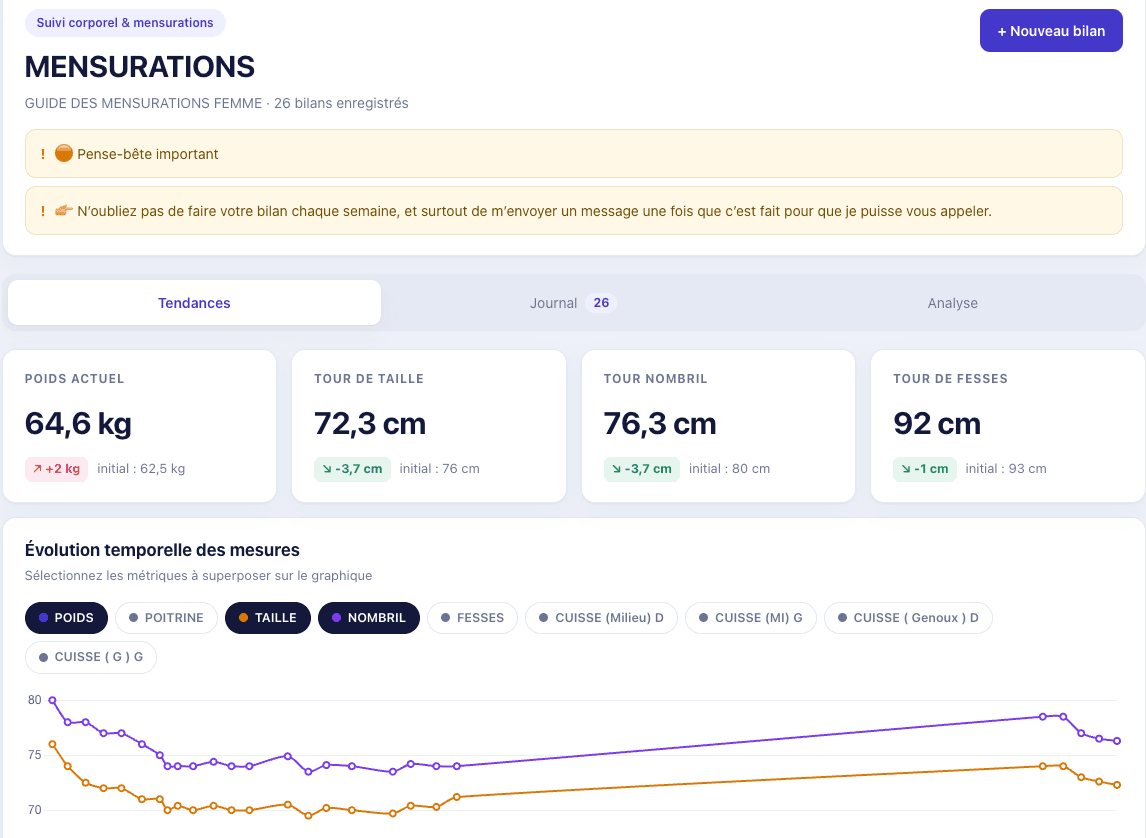1146x838 pixels.
Task: Click the + Nouveau bilan button
Action: pos(1050,31)
